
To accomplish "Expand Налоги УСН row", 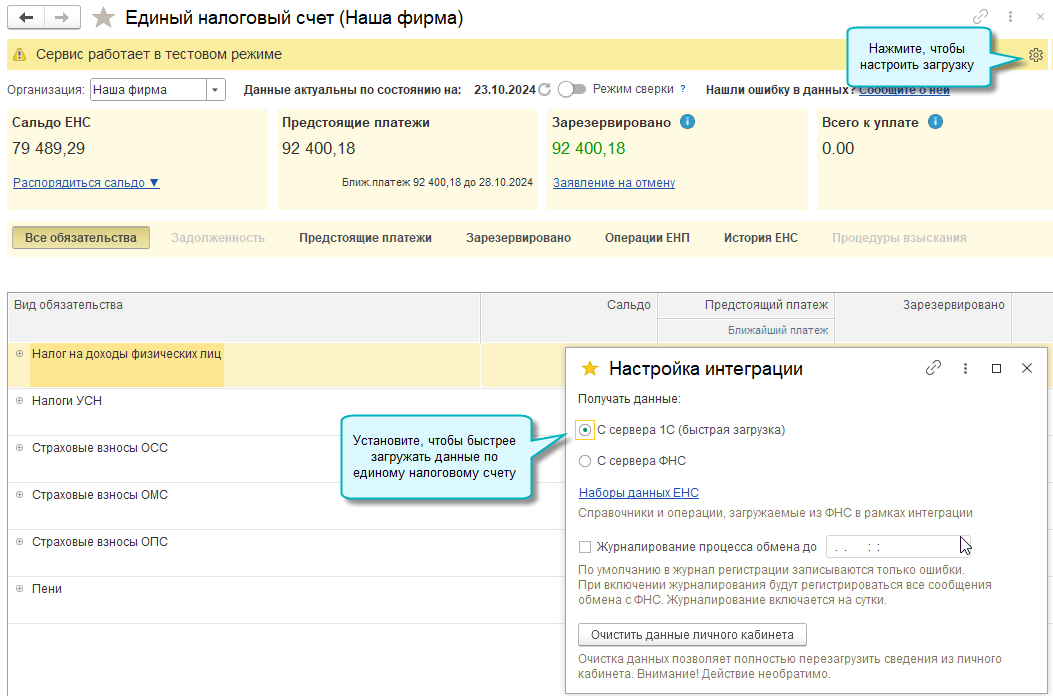I will [19, 400].
